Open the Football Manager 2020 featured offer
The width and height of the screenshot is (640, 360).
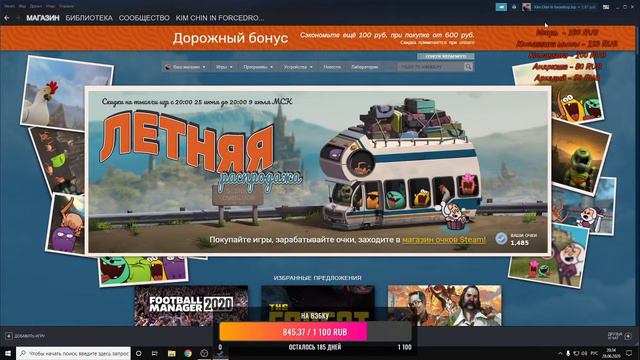point(191,305)
